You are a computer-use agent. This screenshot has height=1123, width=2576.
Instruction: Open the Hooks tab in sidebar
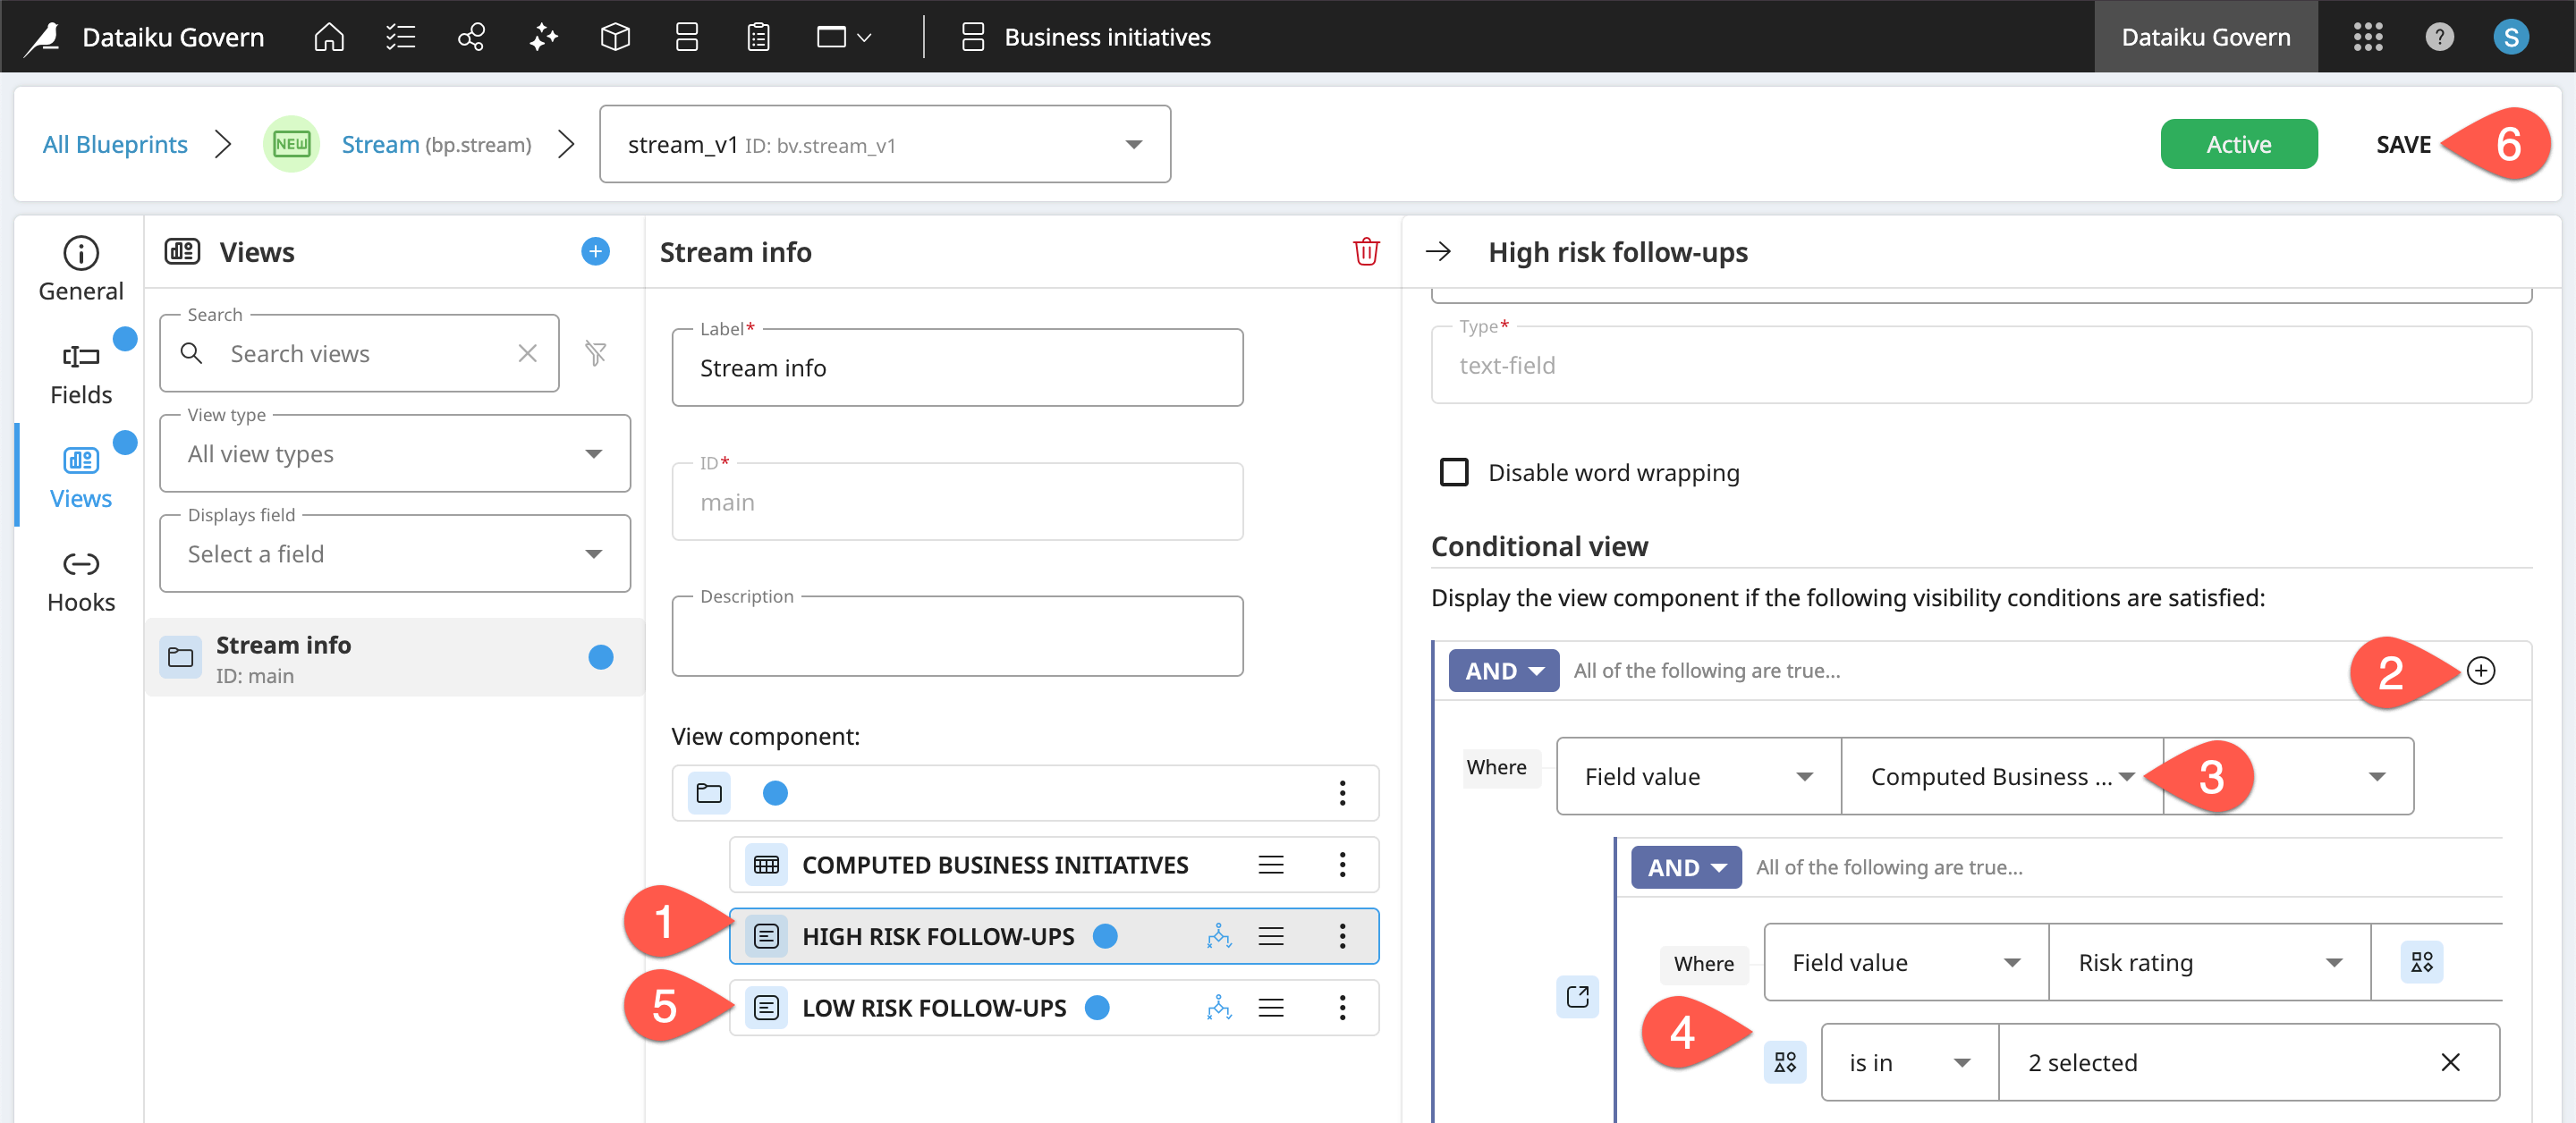81,581
